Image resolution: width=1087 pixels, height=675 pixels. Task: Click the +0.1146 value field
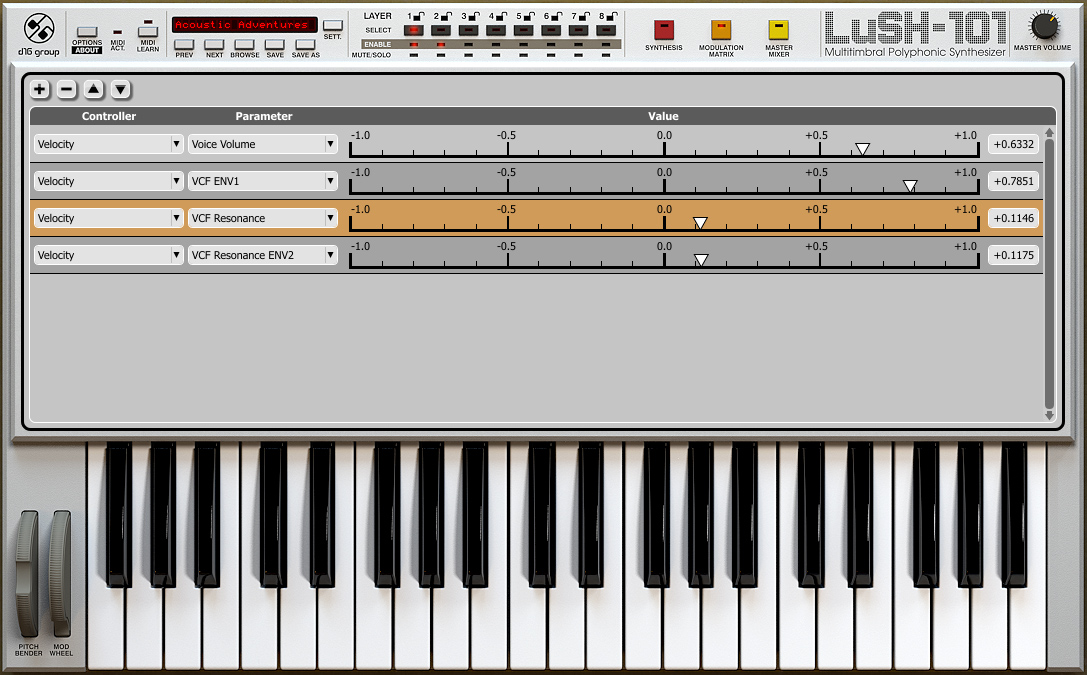coord(1014,218)
